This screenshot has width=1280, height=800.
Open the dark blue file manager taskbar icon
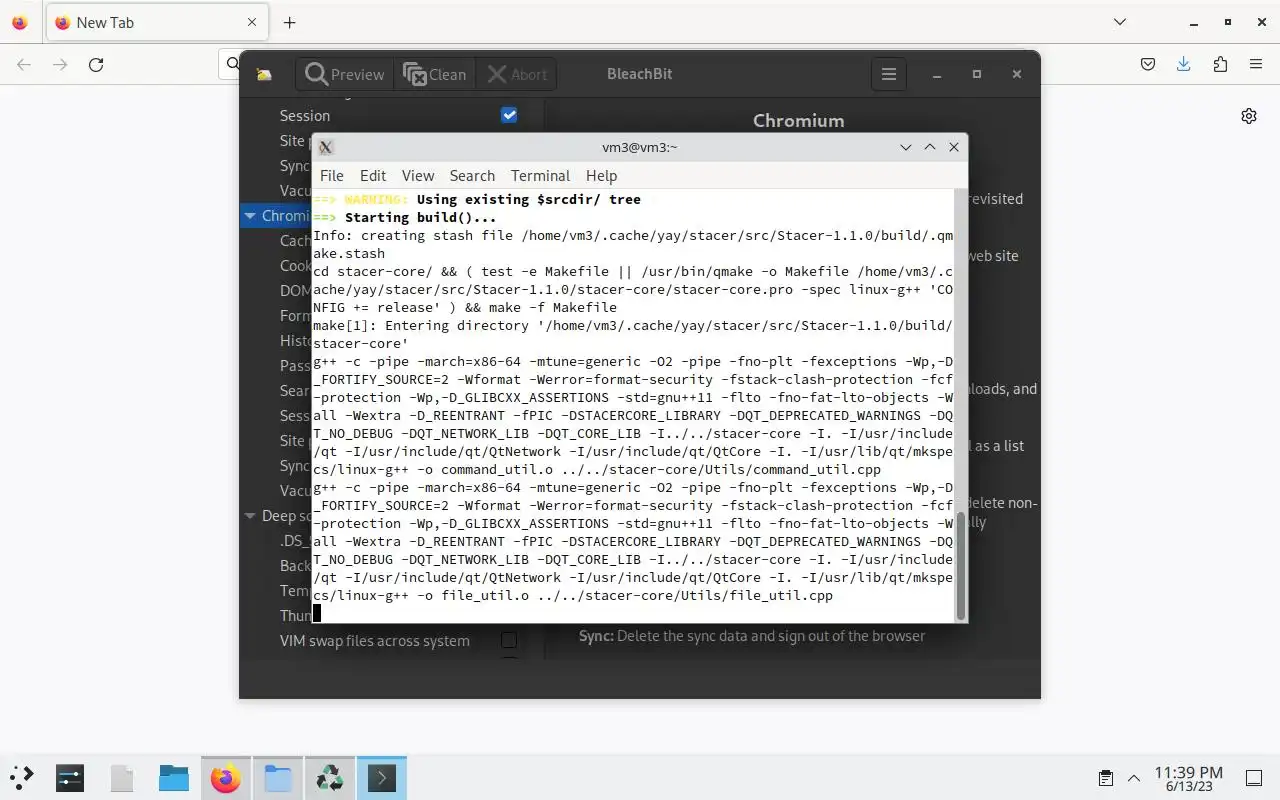point(174,778)
